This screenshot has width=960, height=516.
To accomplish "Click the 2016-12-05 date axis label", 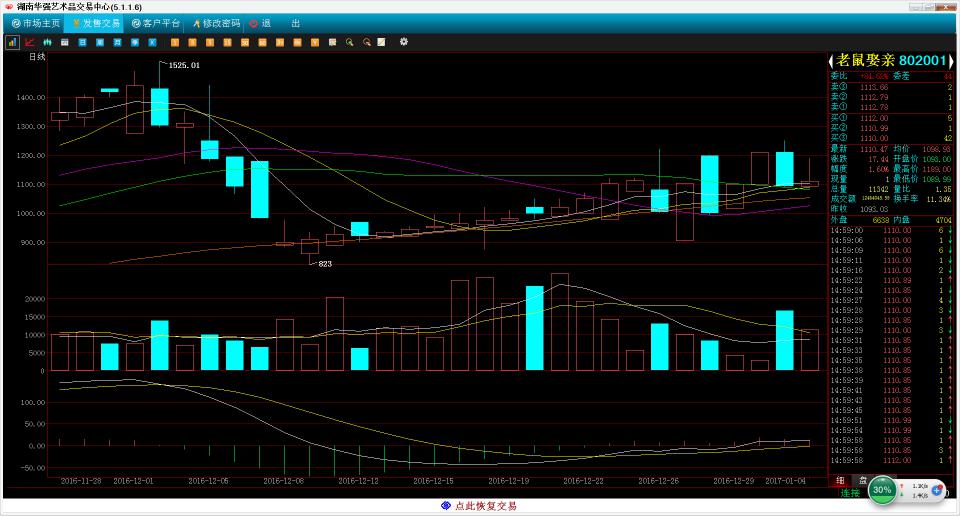I will coord(208,481).
